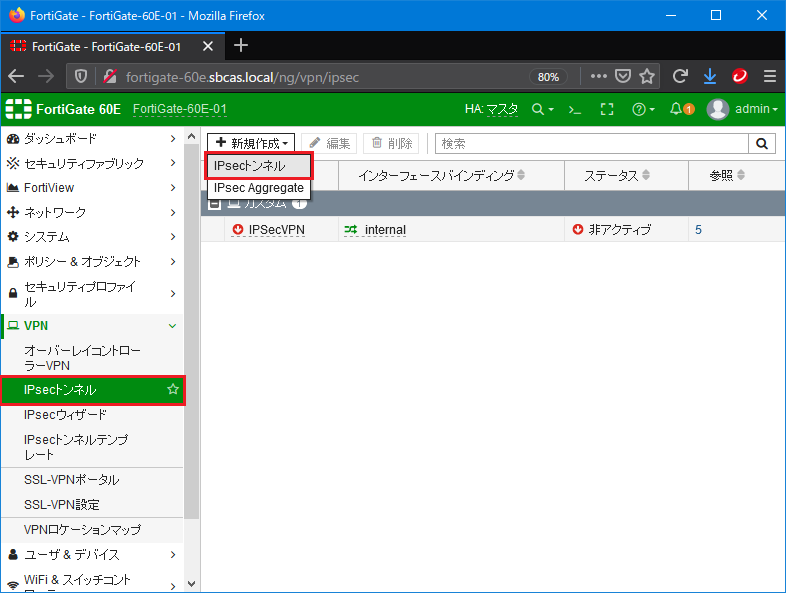This screenshot has width=786, height=593.
Task: Focus the 検索 search field
Action: (x=592, y=143)
